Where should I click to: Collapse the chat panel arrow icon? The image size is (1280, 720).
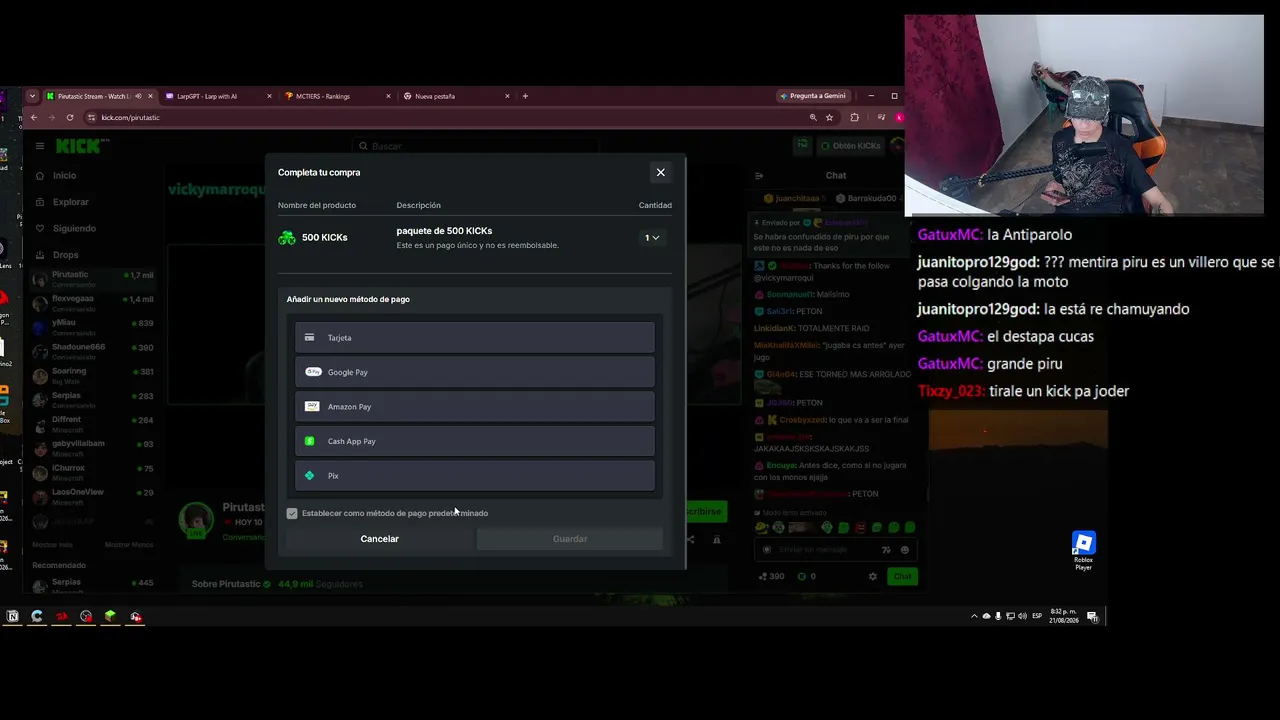759,176
